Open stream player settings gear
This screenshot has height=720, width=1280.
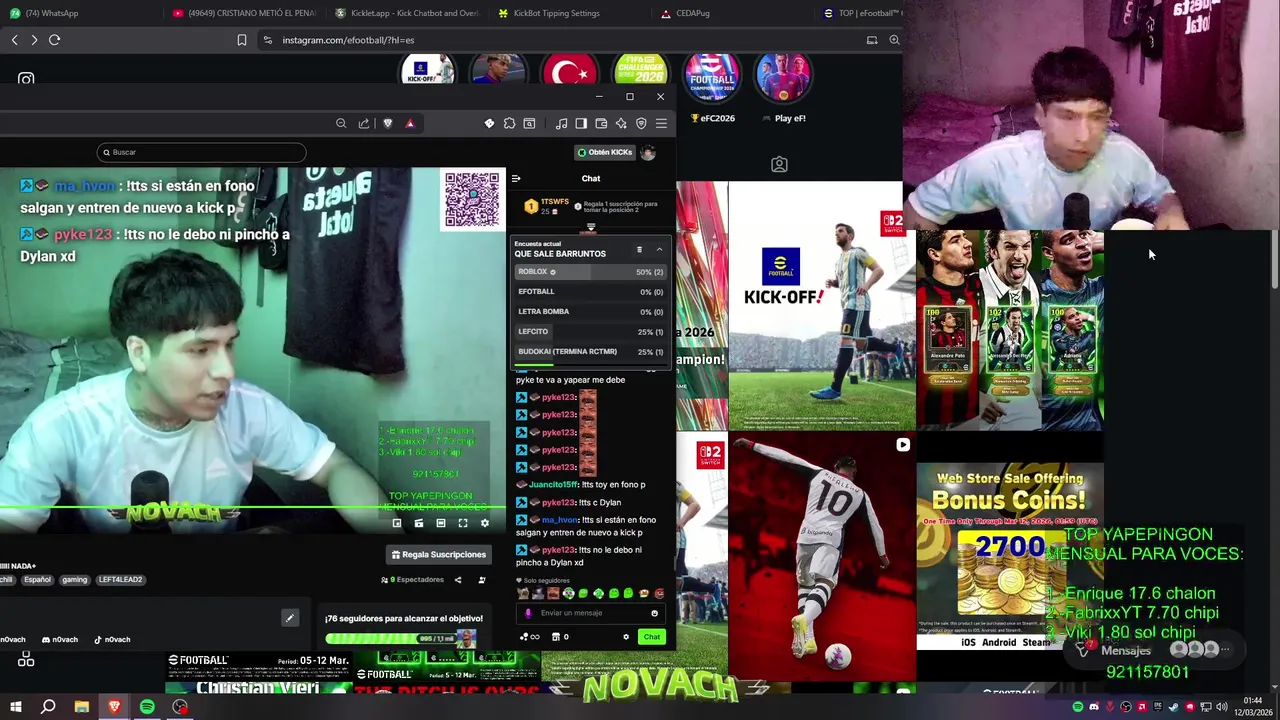click(x=485, y=523)
